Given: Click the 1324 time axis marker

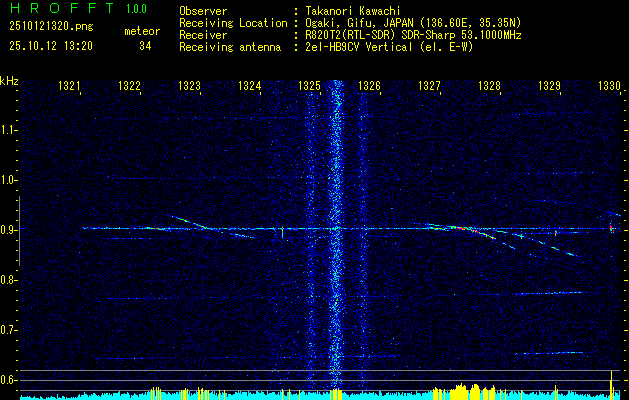Looking at the screenshot, I should click(x=250, y=85).
